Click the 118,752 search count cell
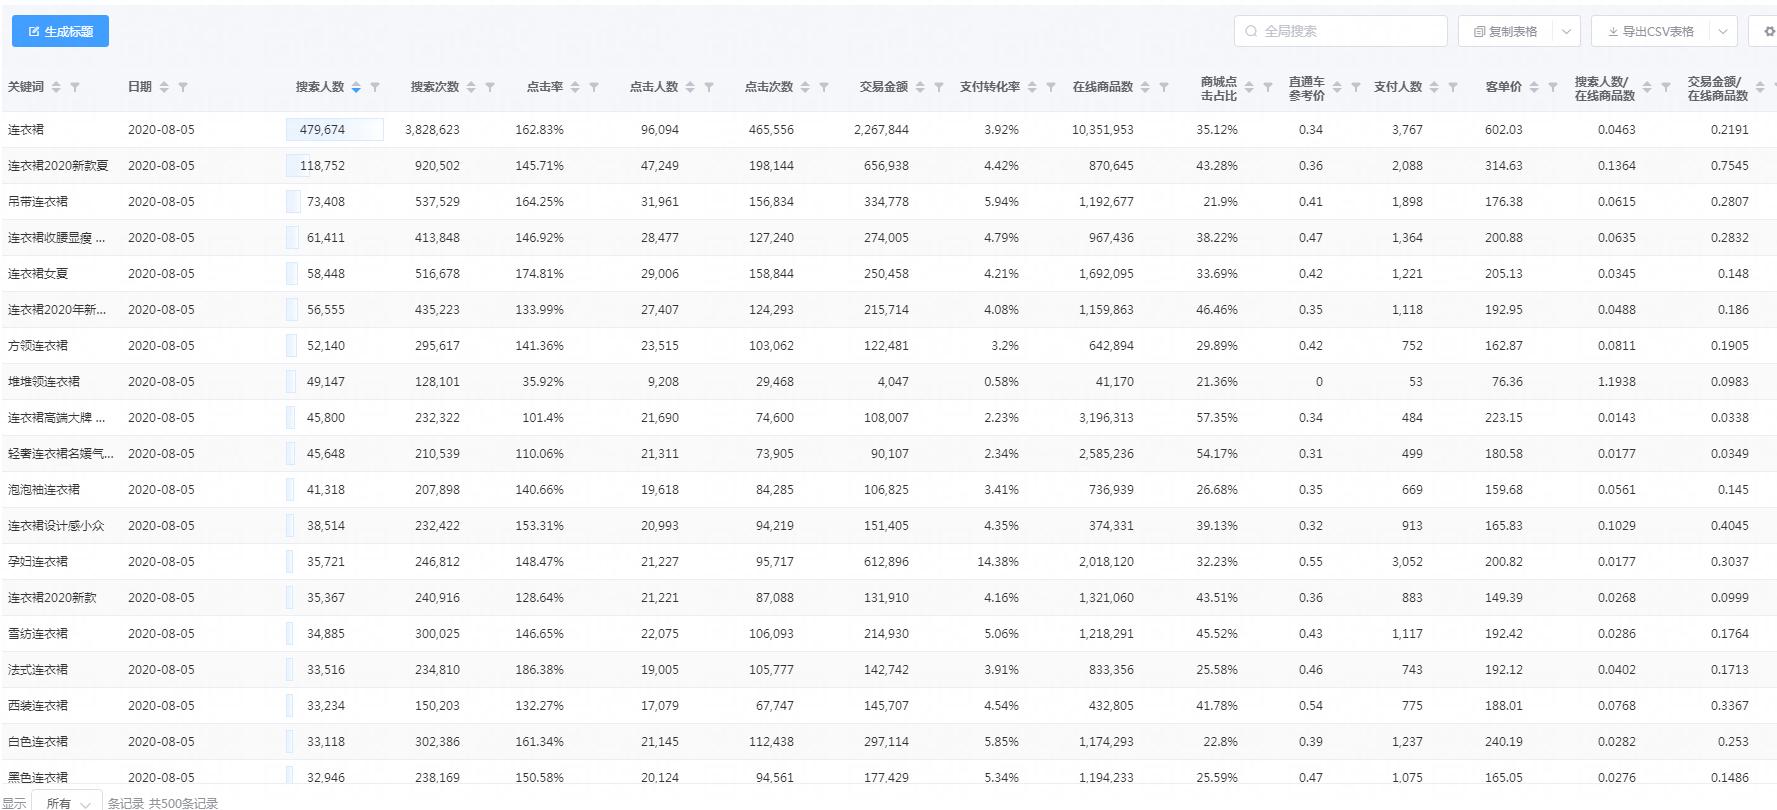The image size is (1777, 810). coord(322,166)
